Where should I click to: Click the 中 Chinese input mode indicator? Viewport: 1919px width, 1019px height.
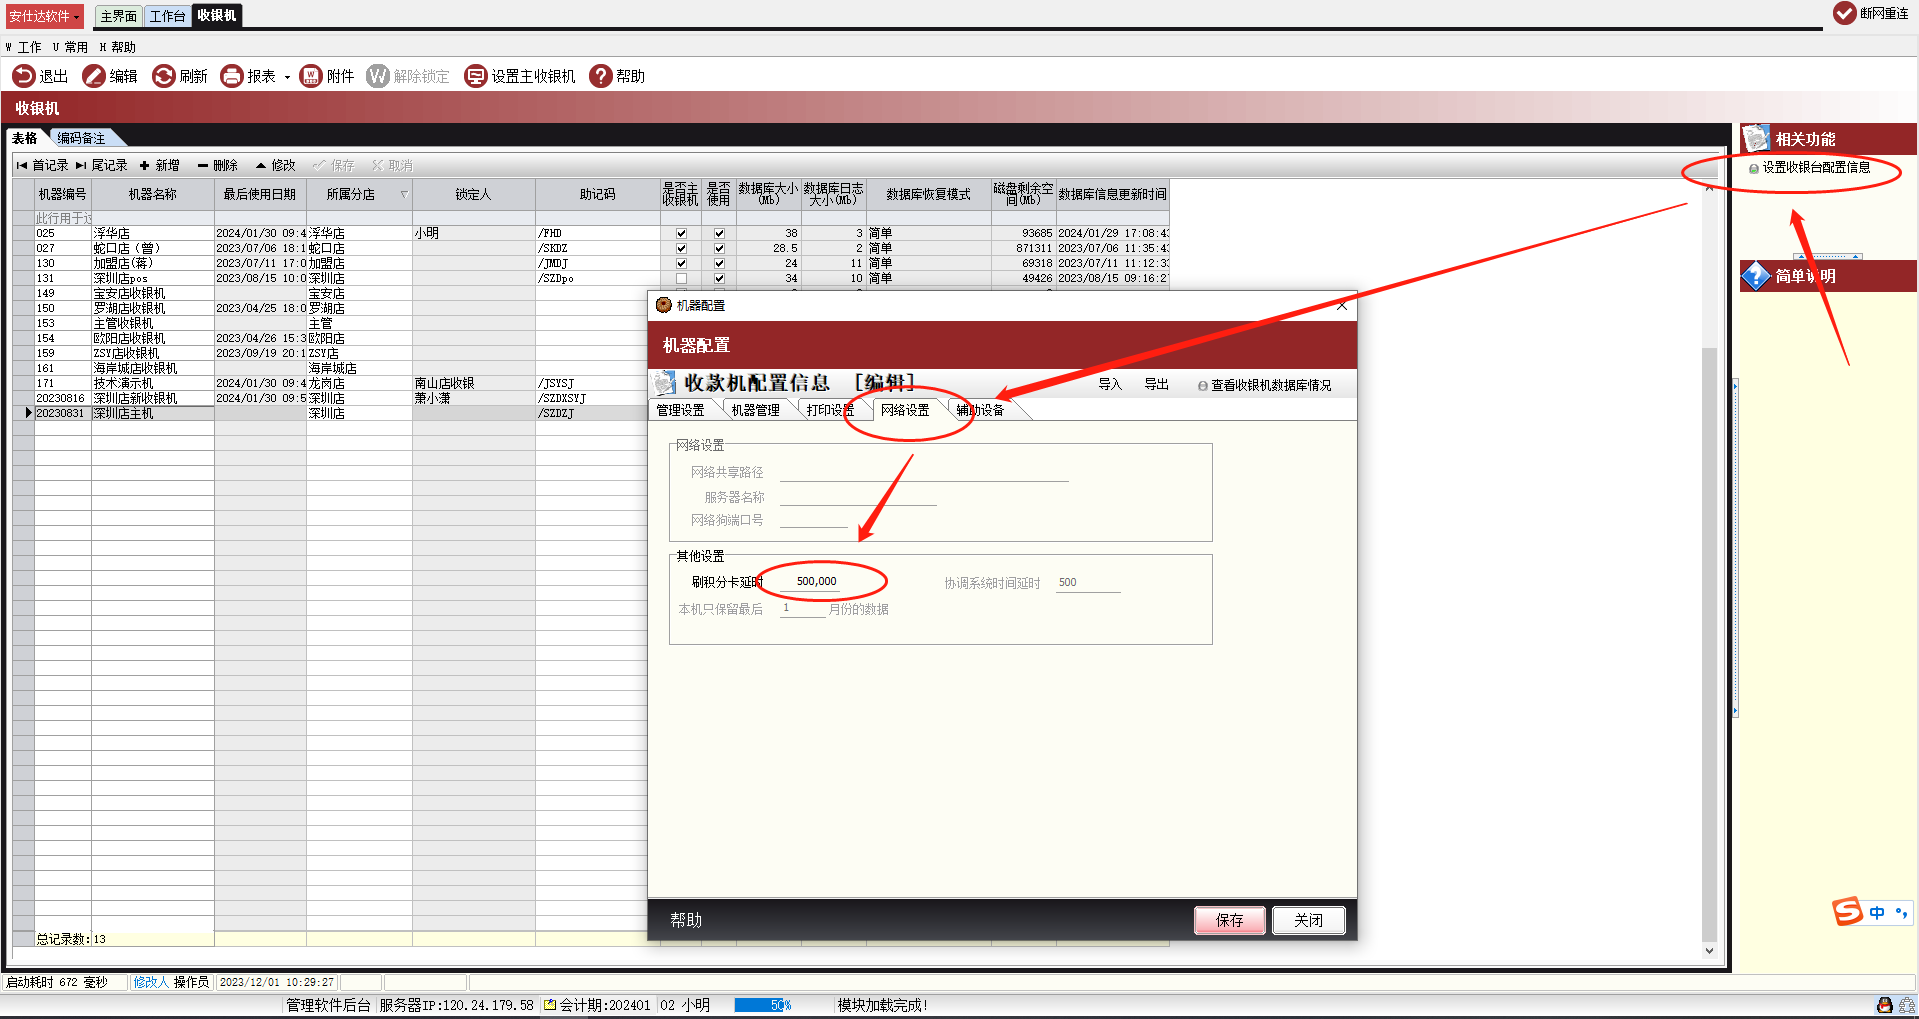[1877, 912]
